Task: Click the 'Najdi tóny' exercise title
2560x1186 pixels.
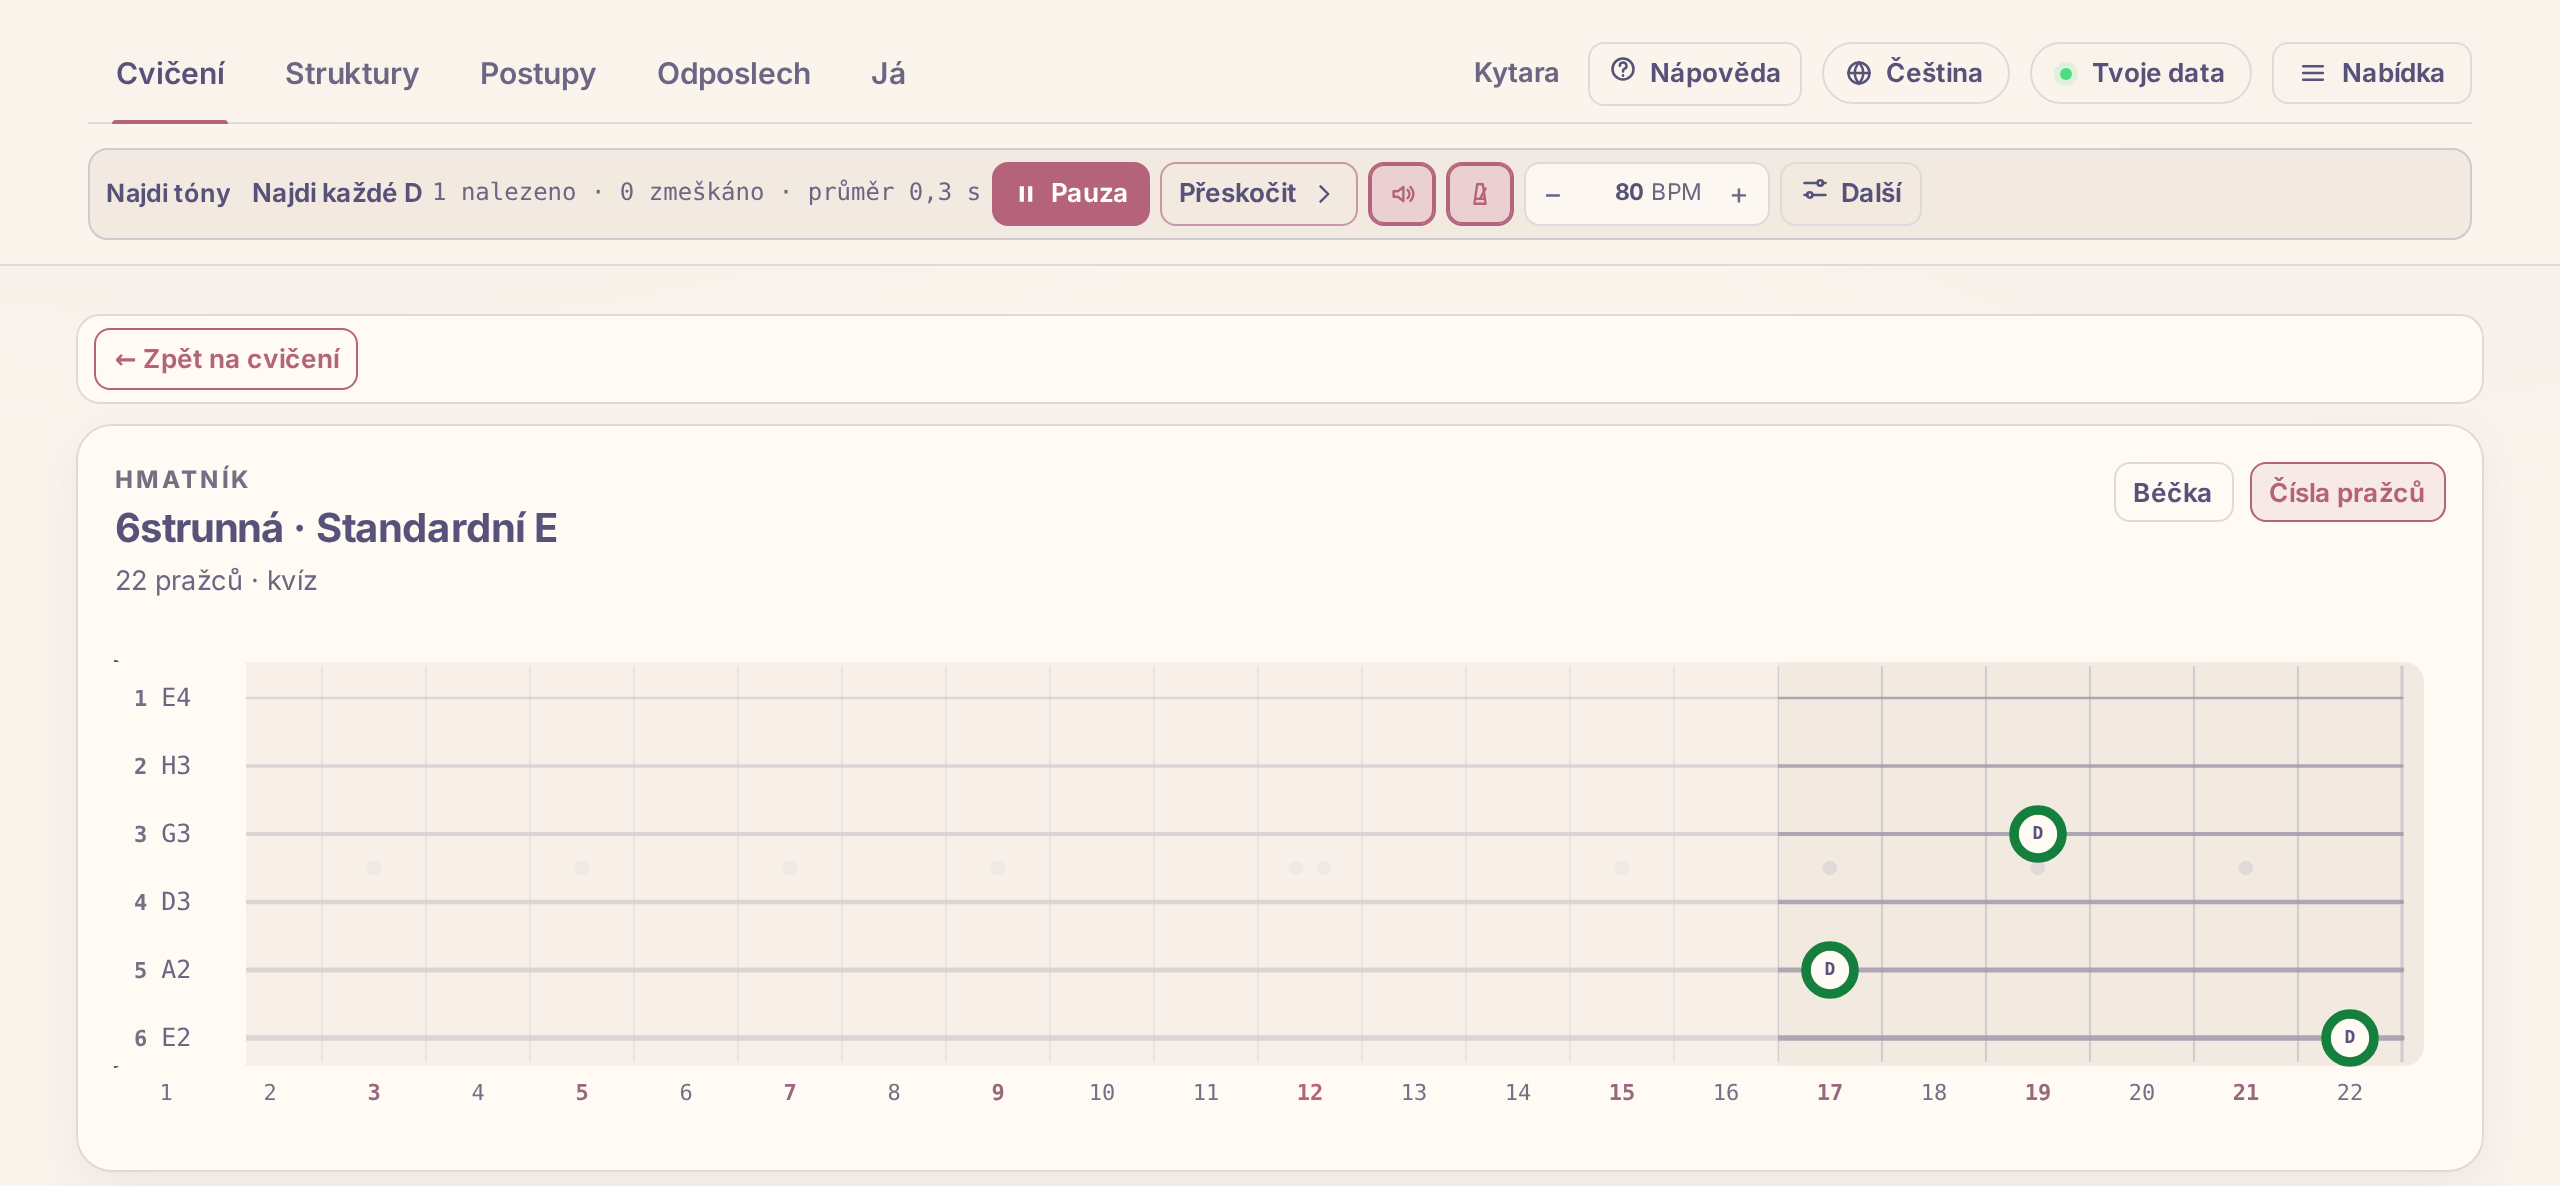Action: 168,193
